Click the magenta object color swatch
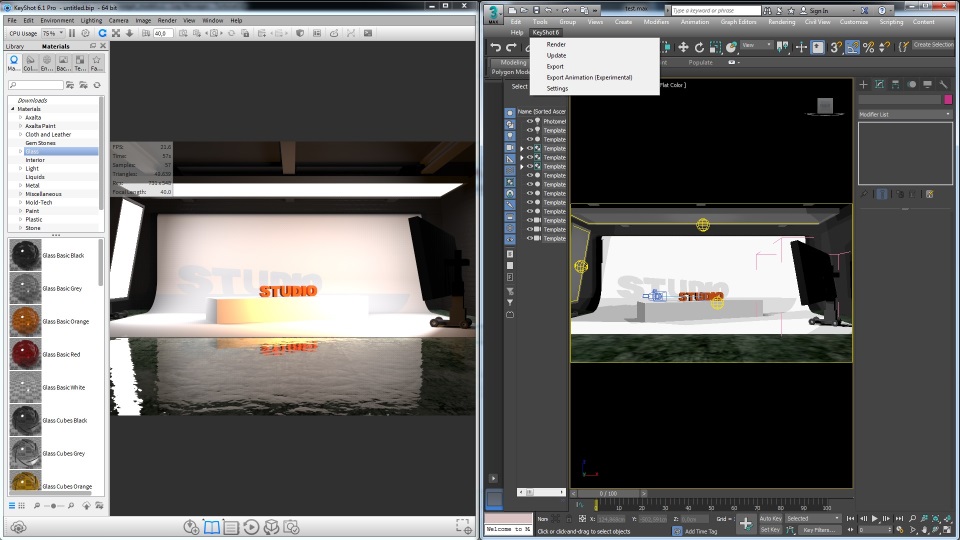 click(948, 99)
